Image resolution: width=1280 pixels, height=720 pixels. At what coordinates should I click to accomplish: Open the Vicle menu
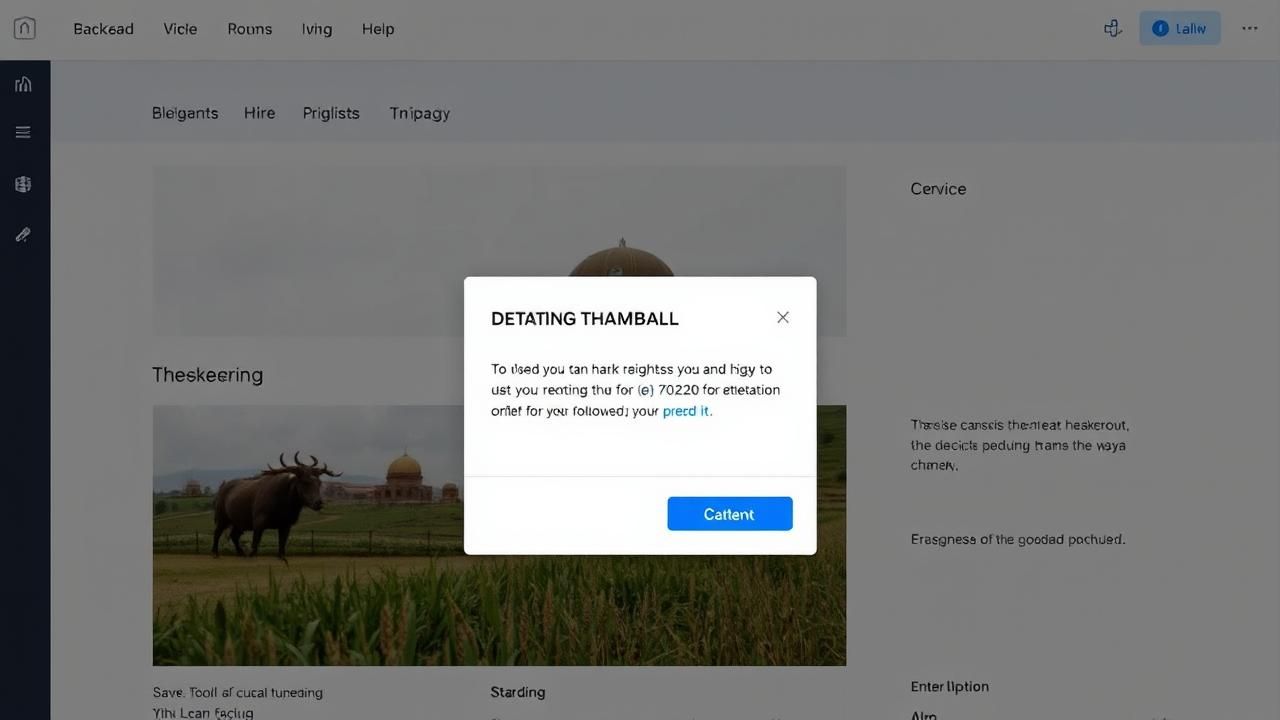pyautogui.click(x=180, y=29)
